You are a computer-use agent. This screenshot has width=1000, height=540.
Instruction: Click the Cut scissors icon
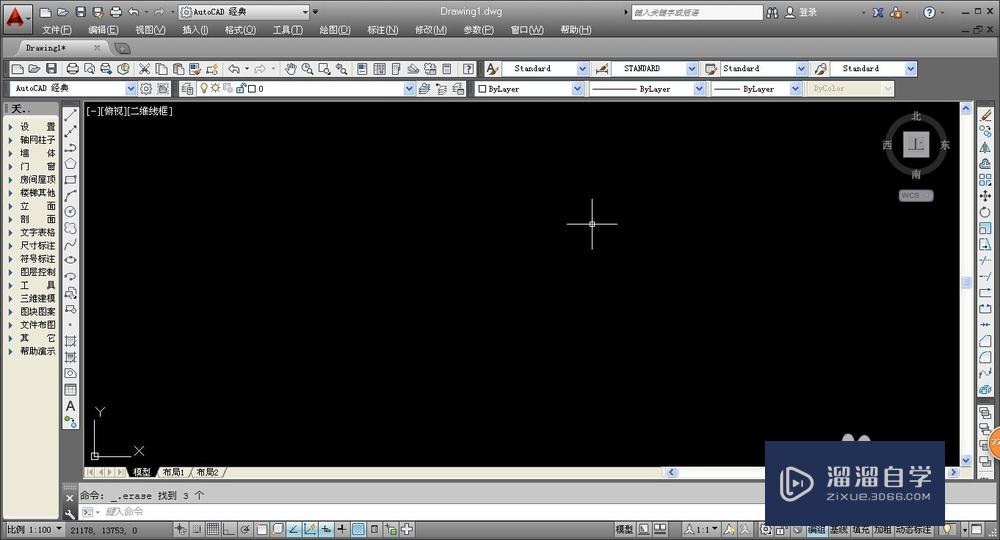pos(145,69)
